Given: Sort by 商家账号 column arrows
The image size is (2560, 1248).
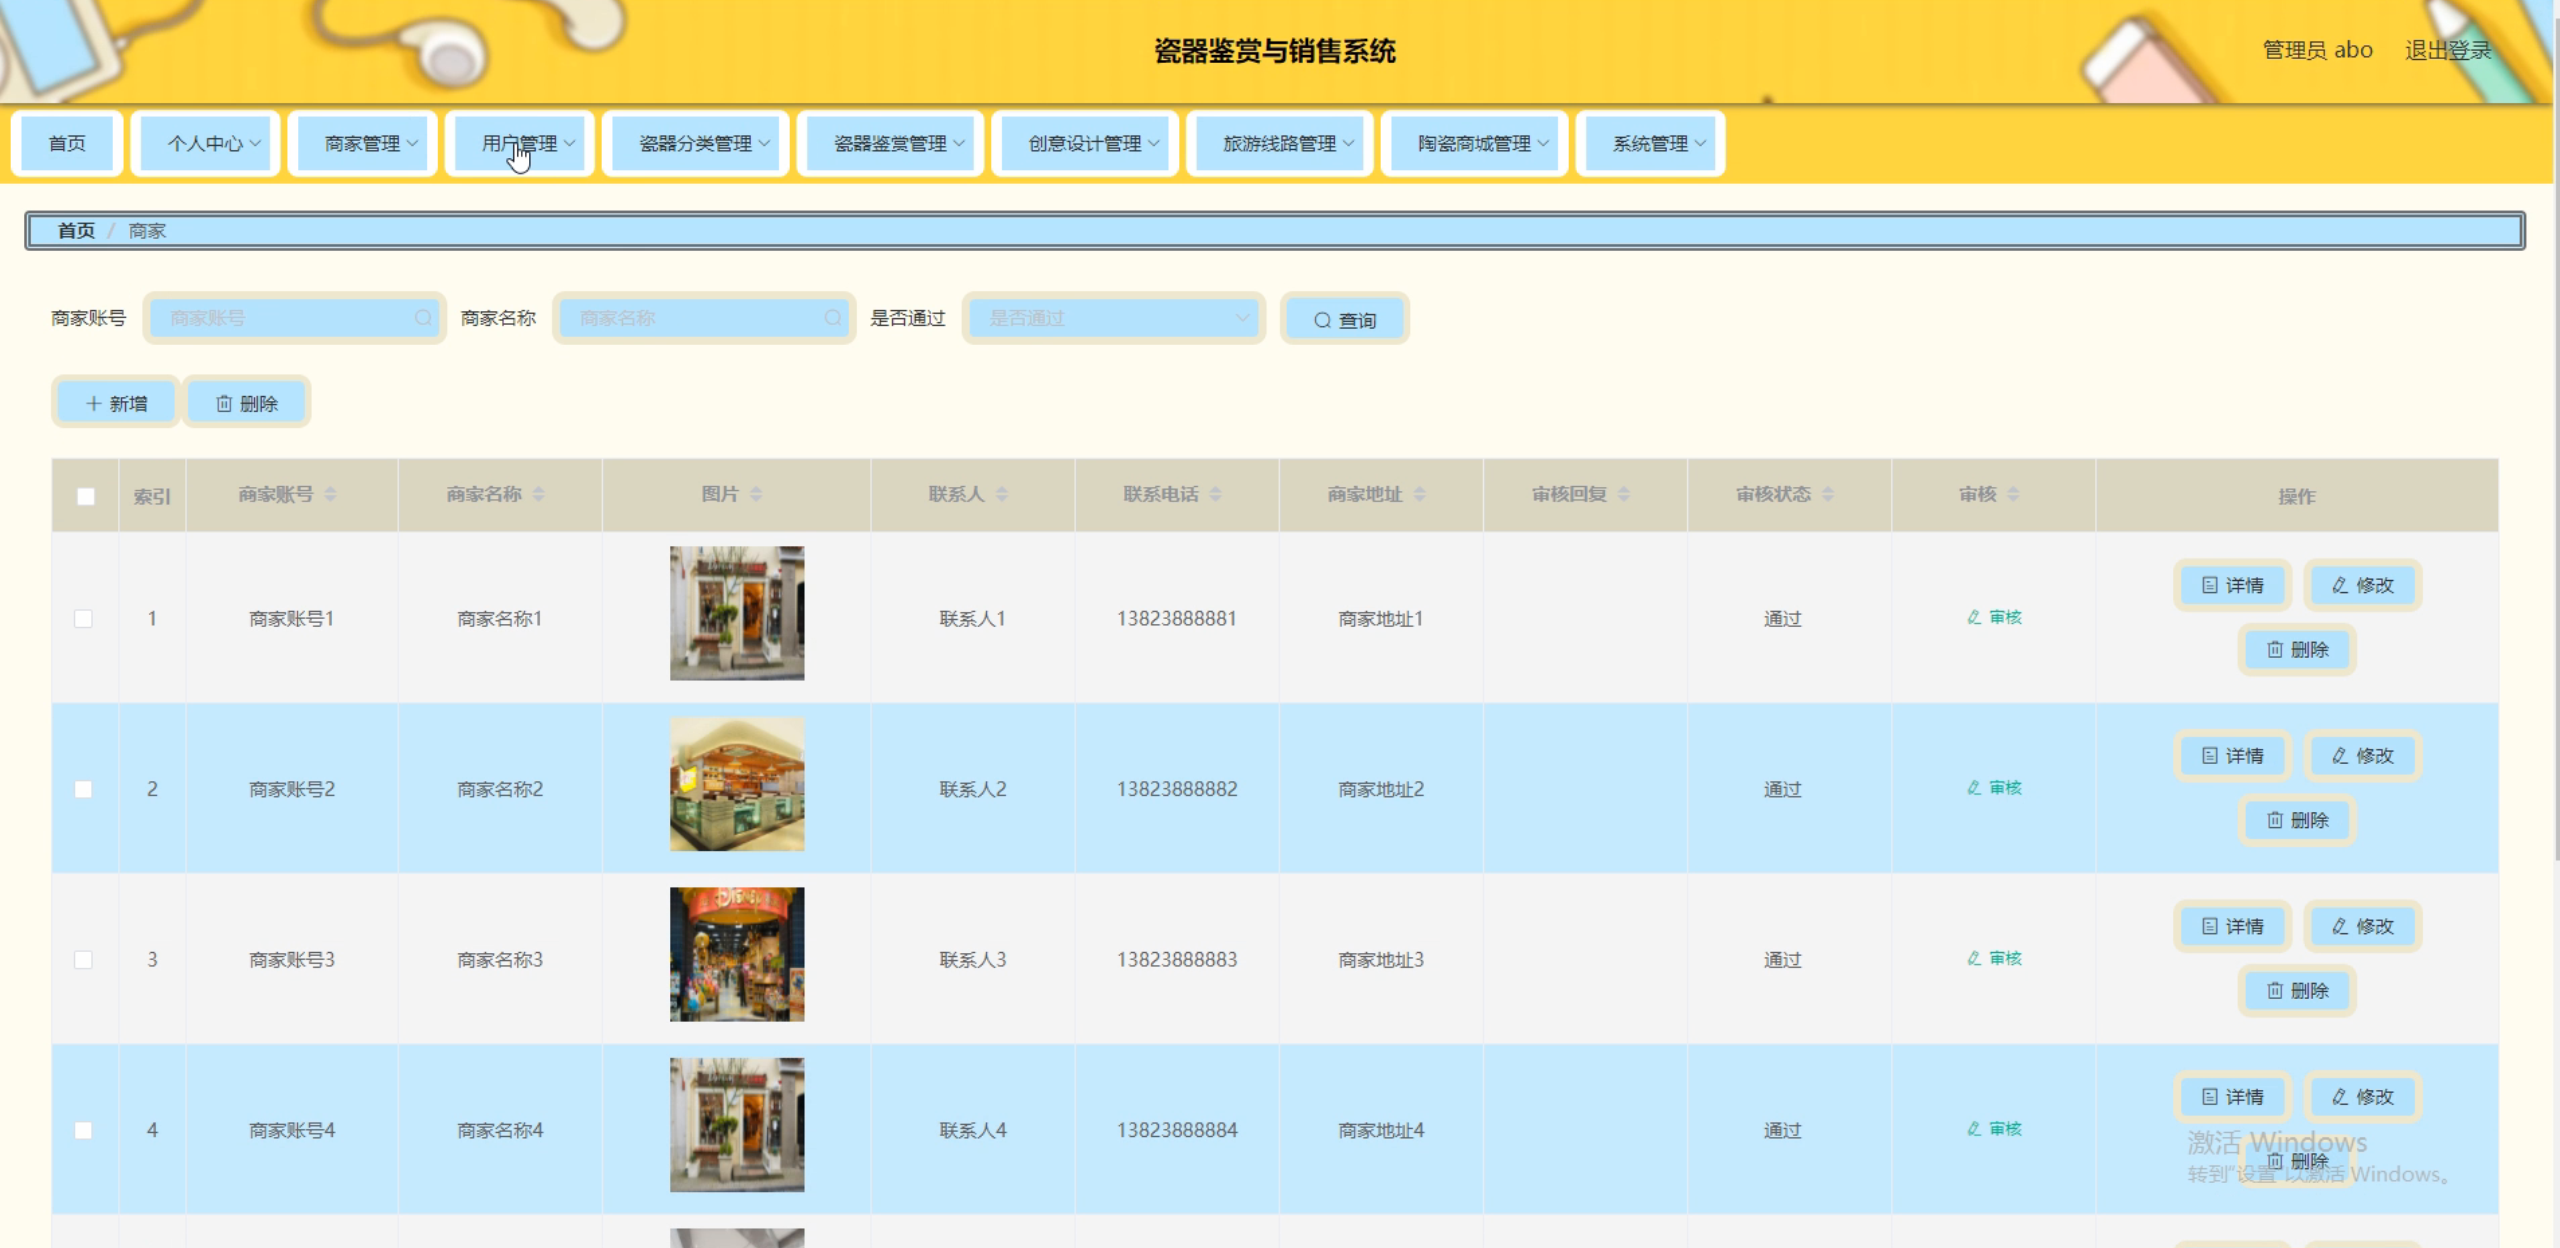Looking at the screenshot, I should click(x=330, y=494).
